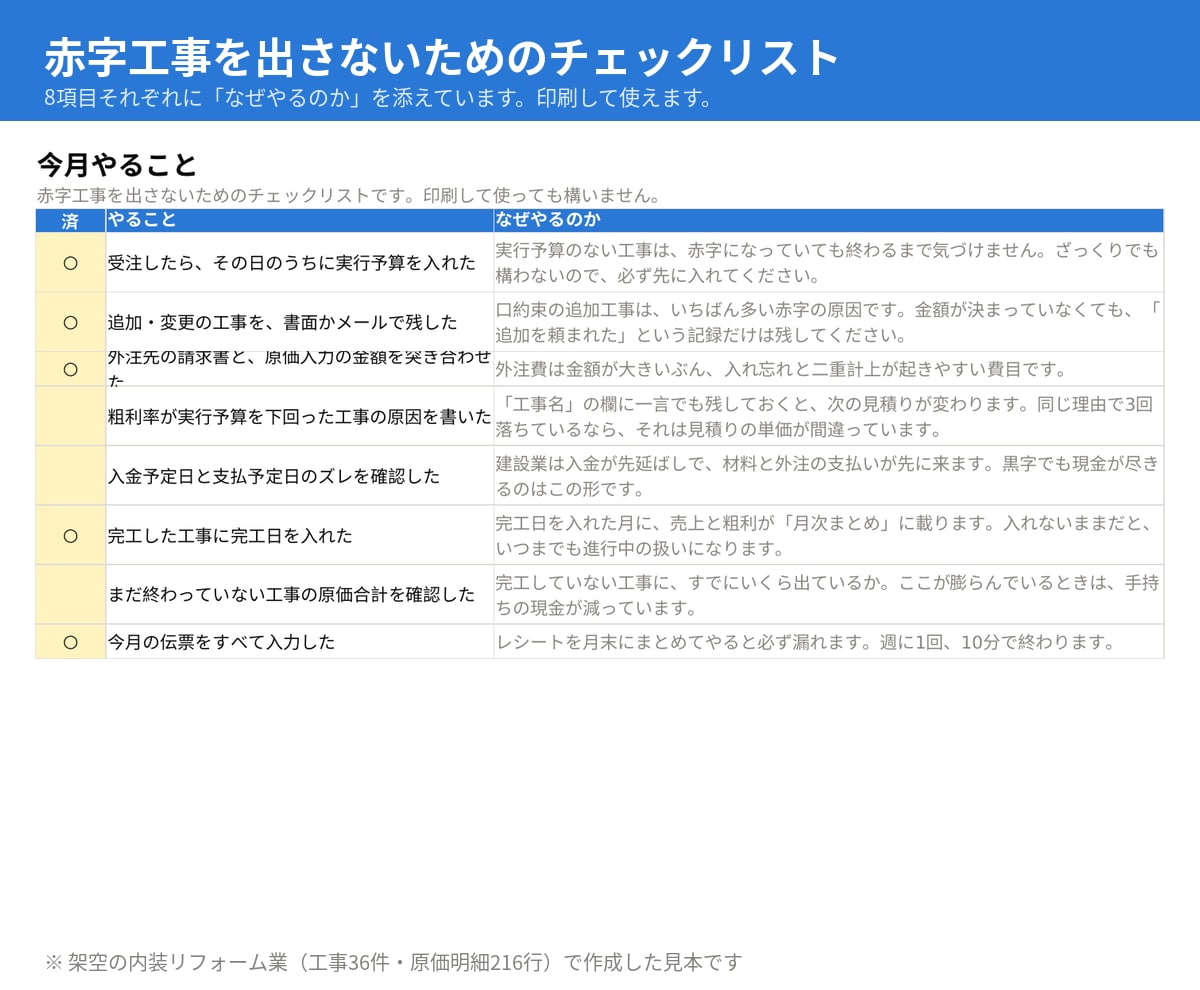Screen dimensions: 1200x990
Task: Toggle done mark for 今月の伝票 row
Action: [x=70, y=642]
